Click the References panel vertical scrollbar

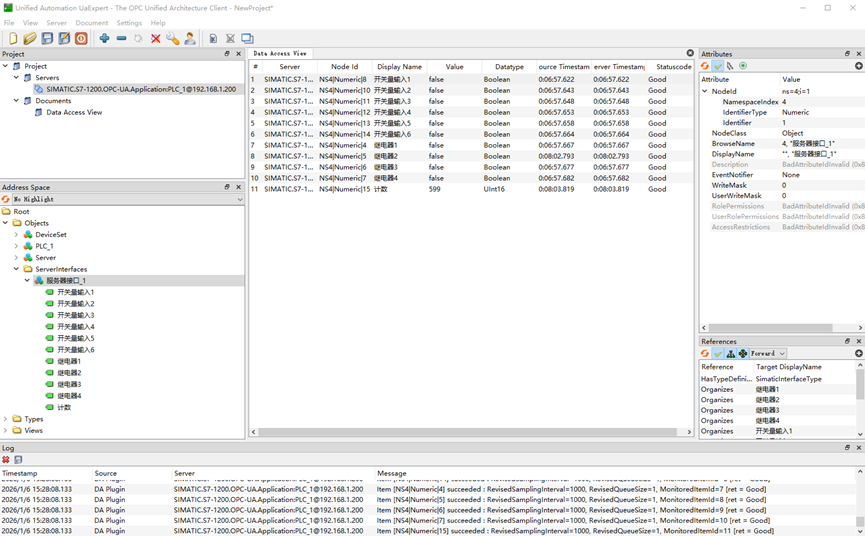click(859, 384)
